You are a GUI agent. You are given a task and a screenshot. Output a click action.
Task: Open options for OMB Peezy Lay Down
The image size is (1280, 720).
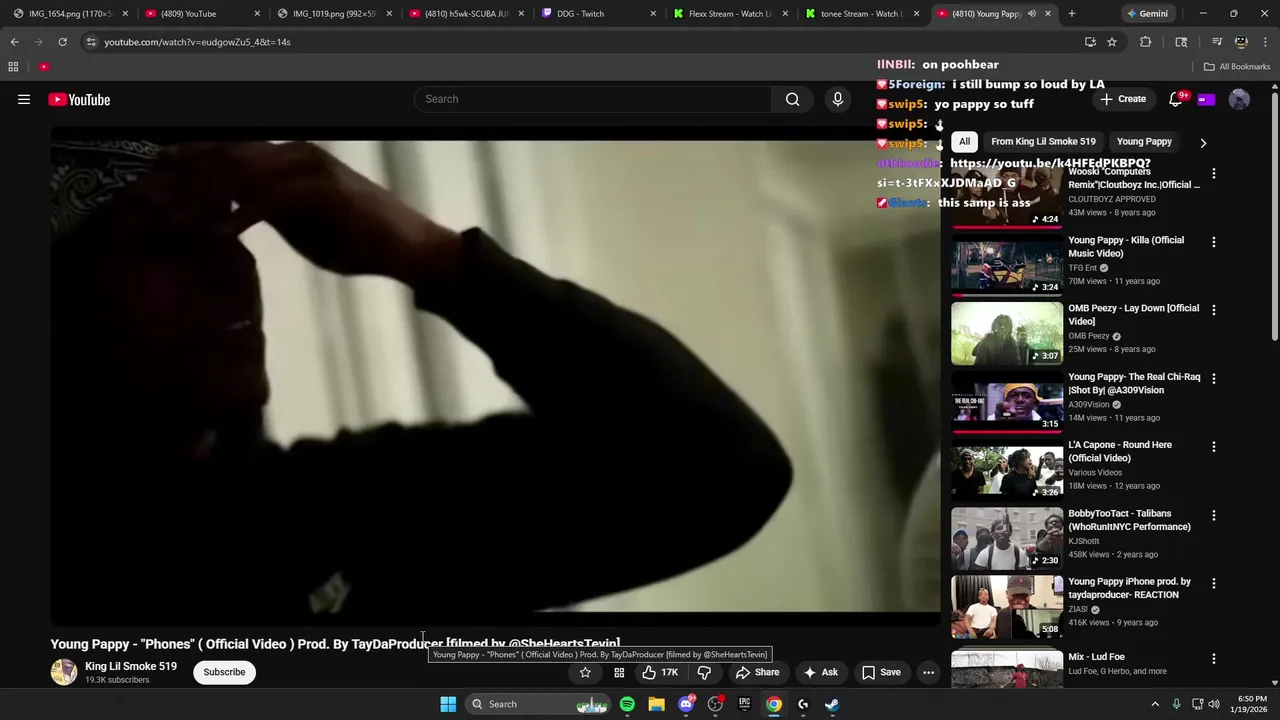1214,310
